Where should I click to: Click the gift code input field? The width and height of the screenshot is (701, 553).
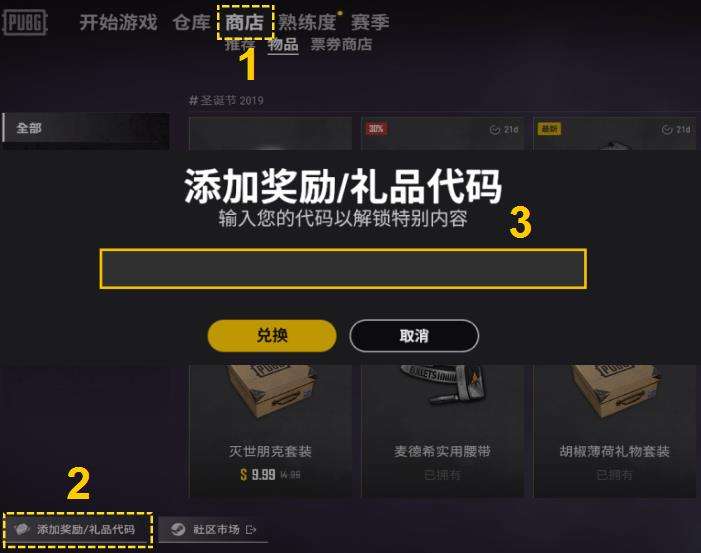tap(343, 268)
